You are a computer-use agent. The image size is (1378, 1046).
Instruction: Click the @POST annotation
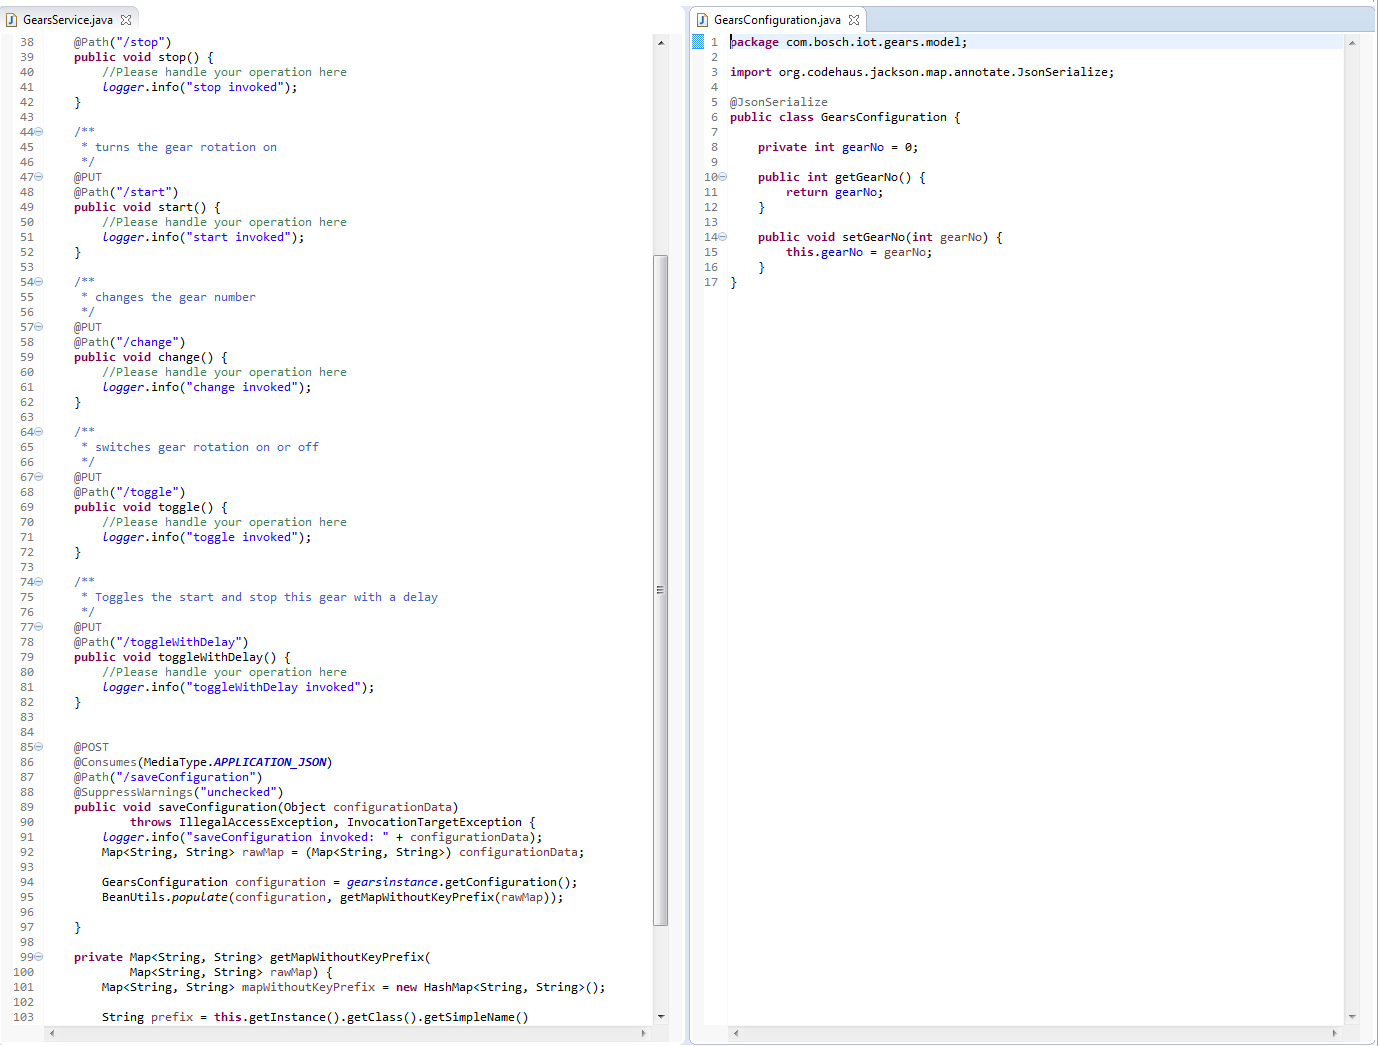(91, 747)
